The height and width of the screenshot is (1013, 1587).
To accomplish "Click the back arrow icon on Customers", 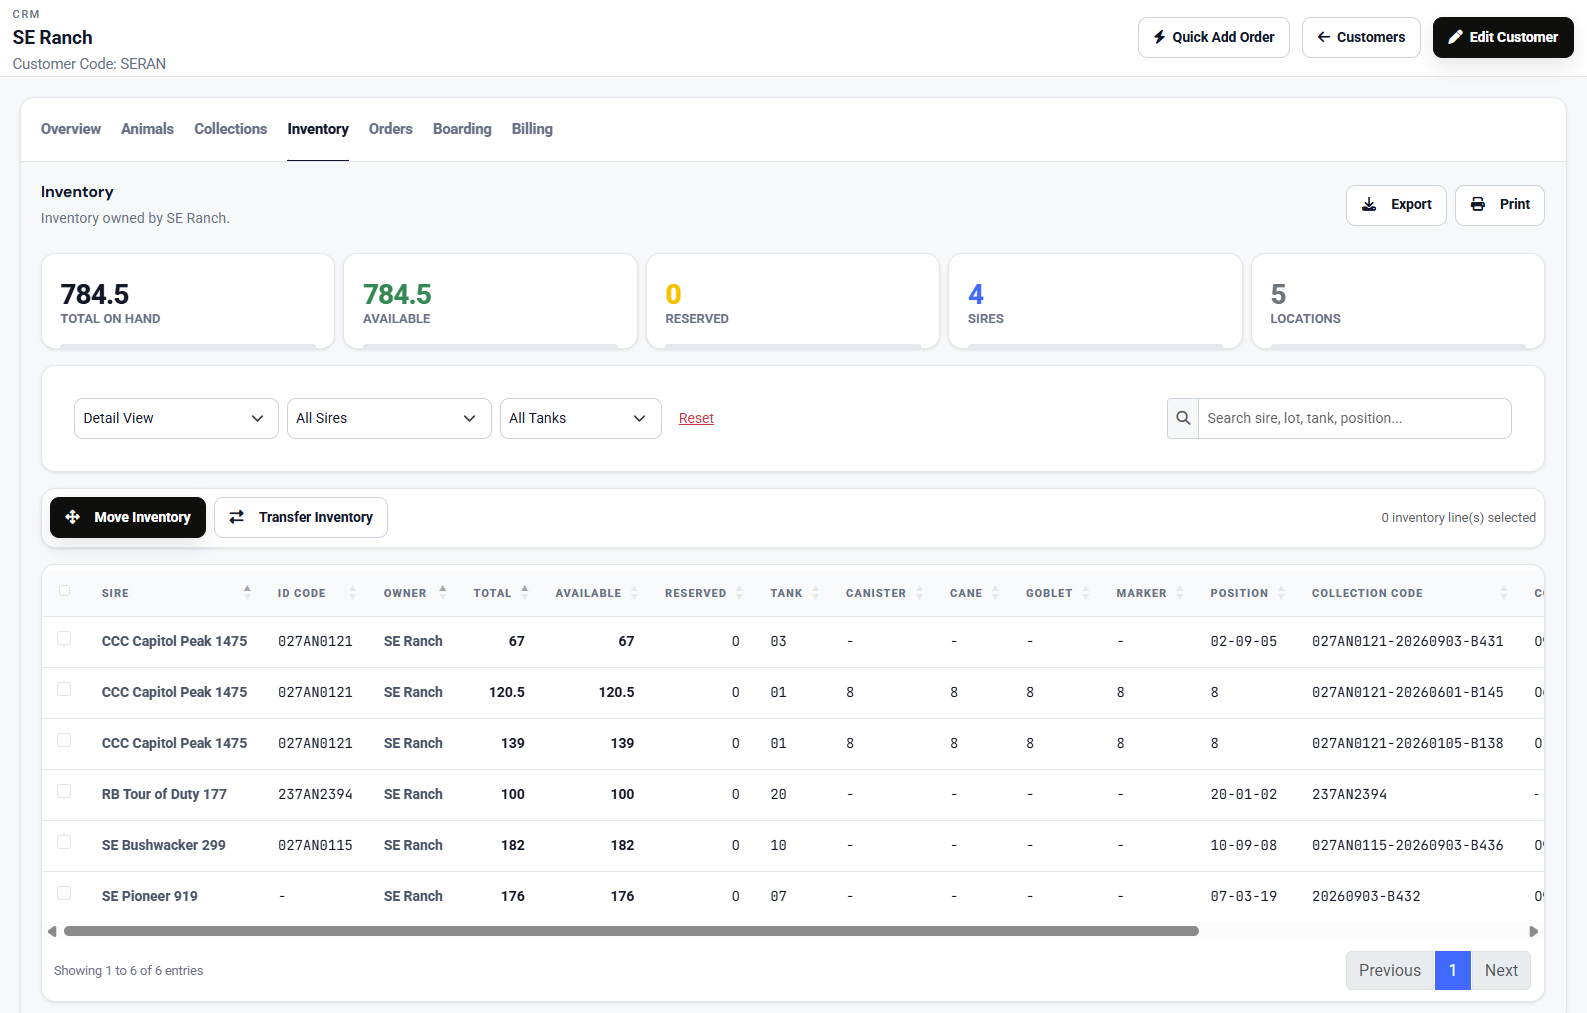I will click(x=1324, y=37).
